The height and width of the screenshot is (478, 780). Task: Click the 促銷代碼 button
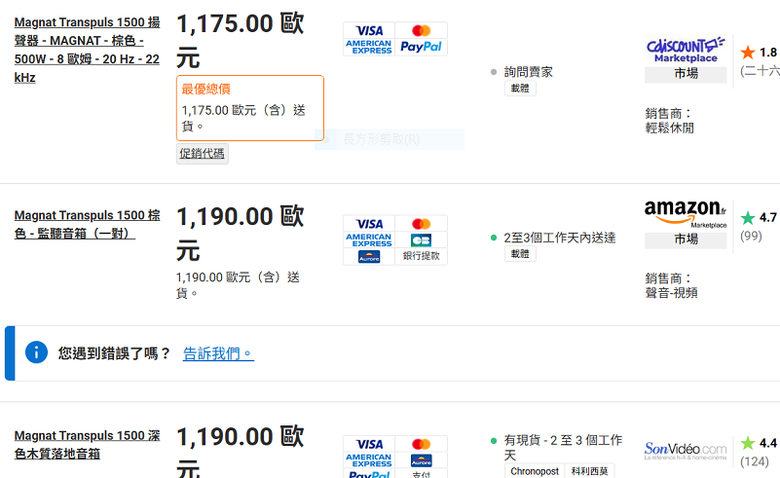[x=202, y=154]
